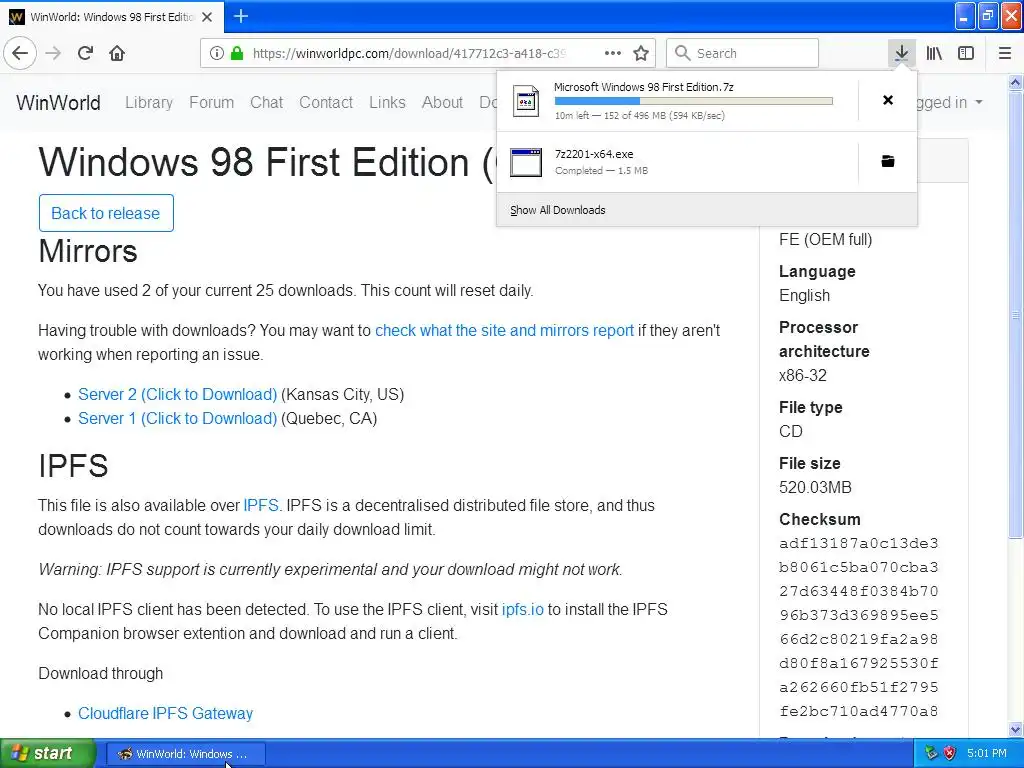Open the Library menu item
This screenshot has height=768, width=1024.
[x=149, y=103]
